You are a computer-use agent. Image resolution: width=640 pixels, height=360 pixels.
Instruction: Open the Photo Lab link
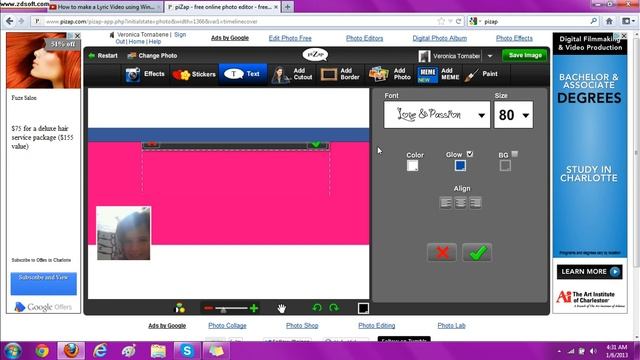[x=451, y=326]
